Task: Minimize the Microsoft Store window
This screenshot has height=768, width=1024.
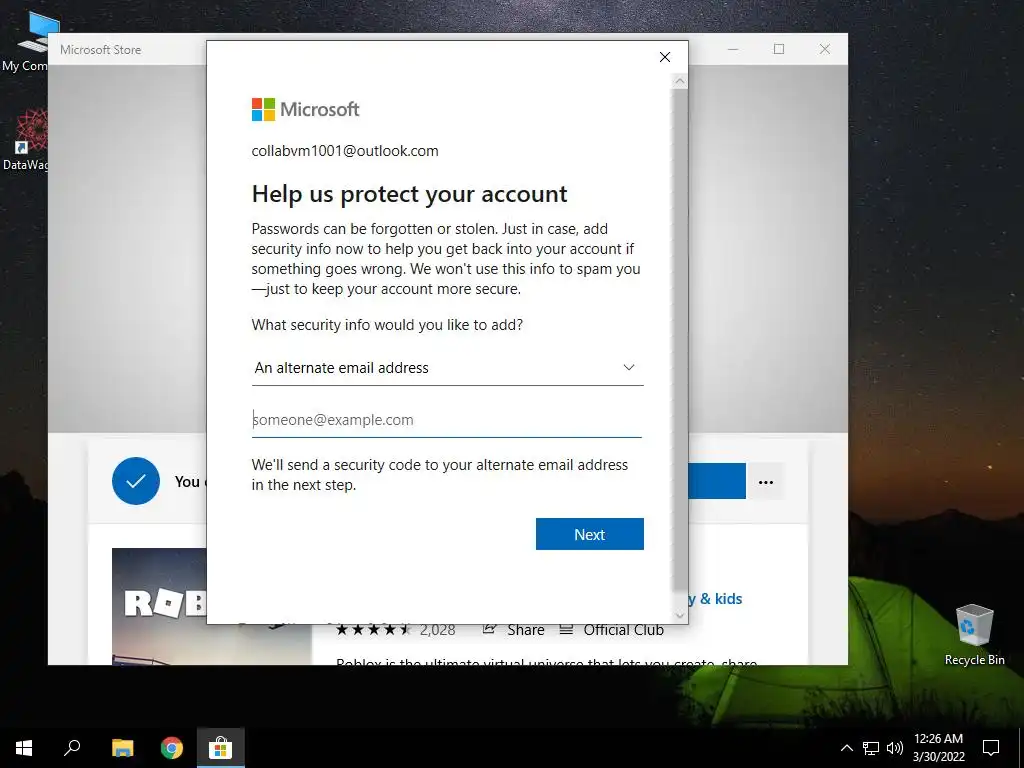Action: click(x=733, y=49)
